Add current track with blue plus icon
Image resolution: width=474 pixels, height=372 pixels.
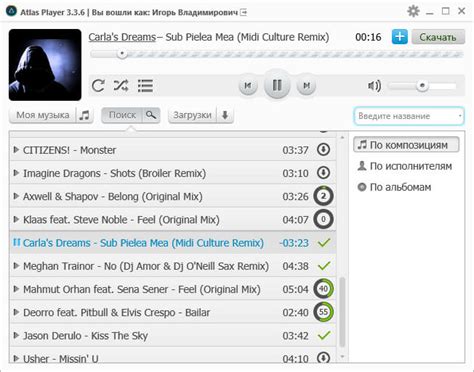400,37
